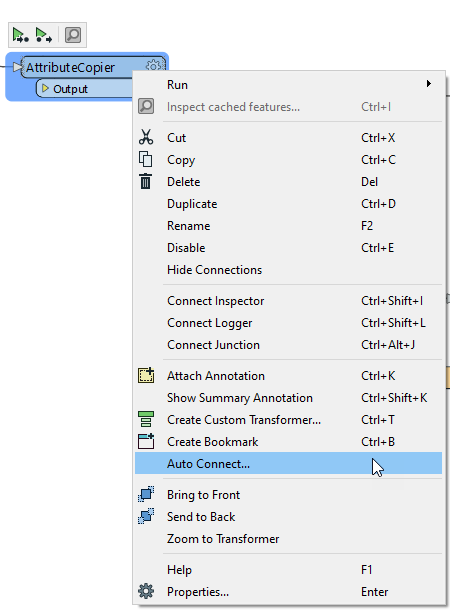
Task: Select Attach Annotation
Action: [288, 376]
